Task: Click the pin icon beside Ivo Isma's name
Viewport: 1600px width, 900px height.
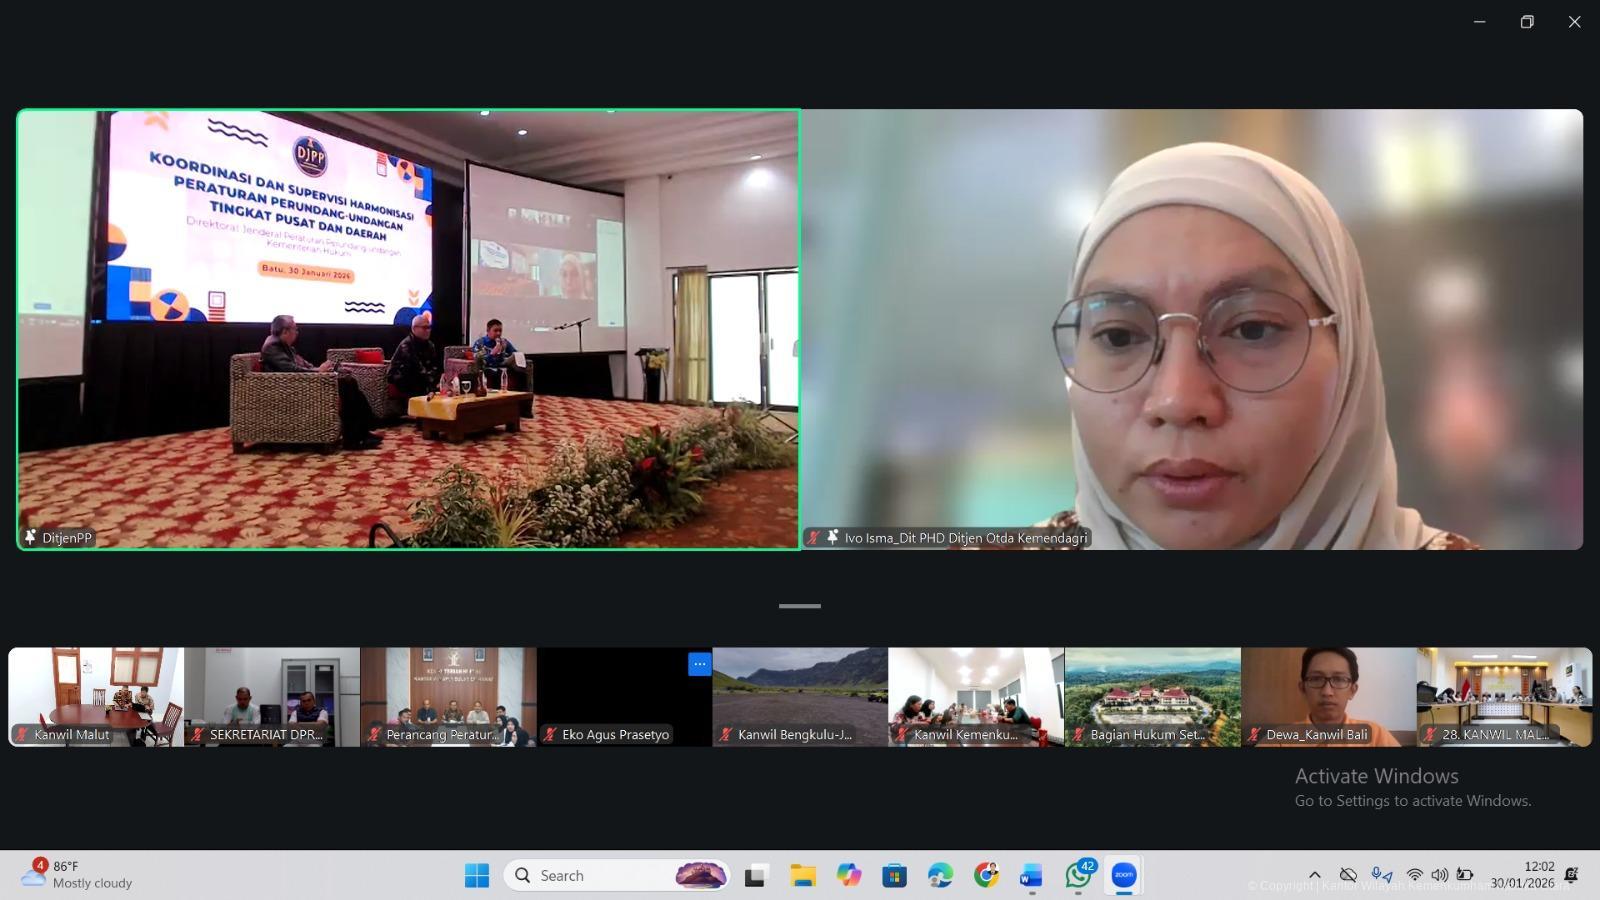Action: coord(832,537)
